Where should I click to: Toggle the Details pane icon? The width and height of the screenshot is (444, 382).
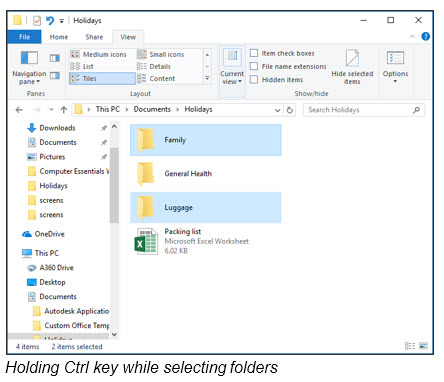(55, 76)
